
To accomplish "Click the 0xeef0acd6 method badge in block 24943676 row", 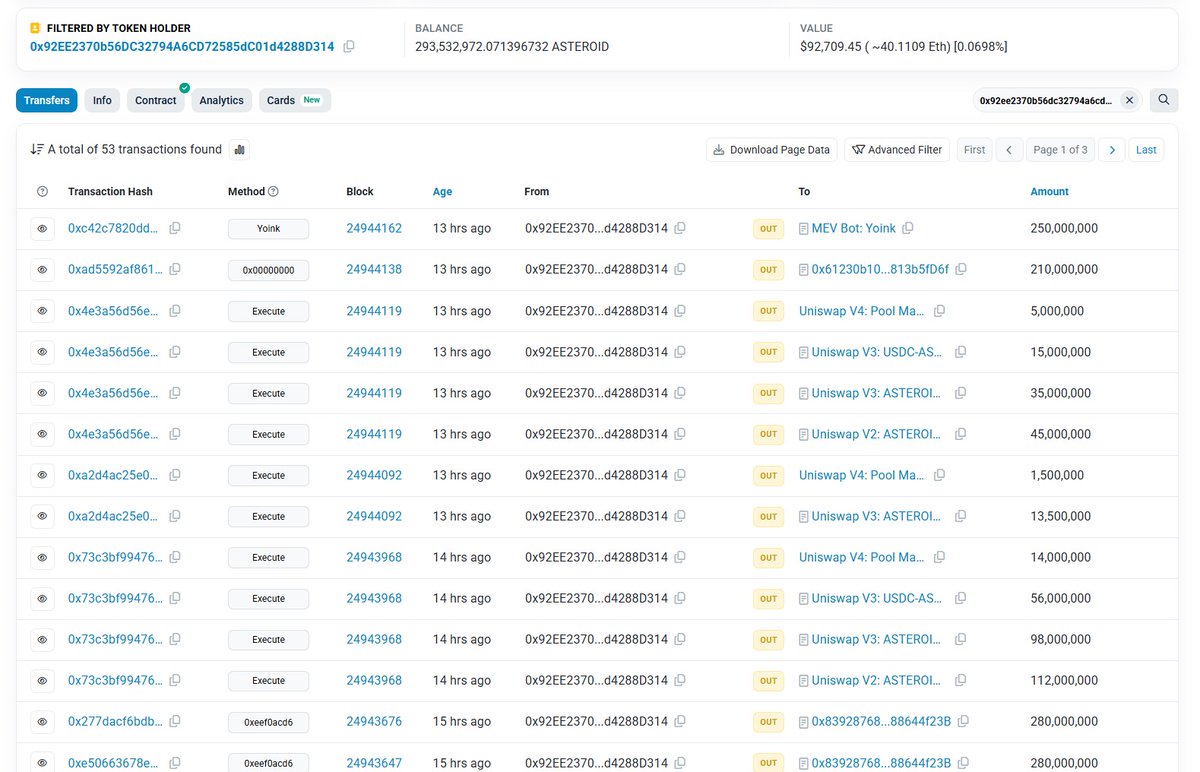I will tap(268, 722).
